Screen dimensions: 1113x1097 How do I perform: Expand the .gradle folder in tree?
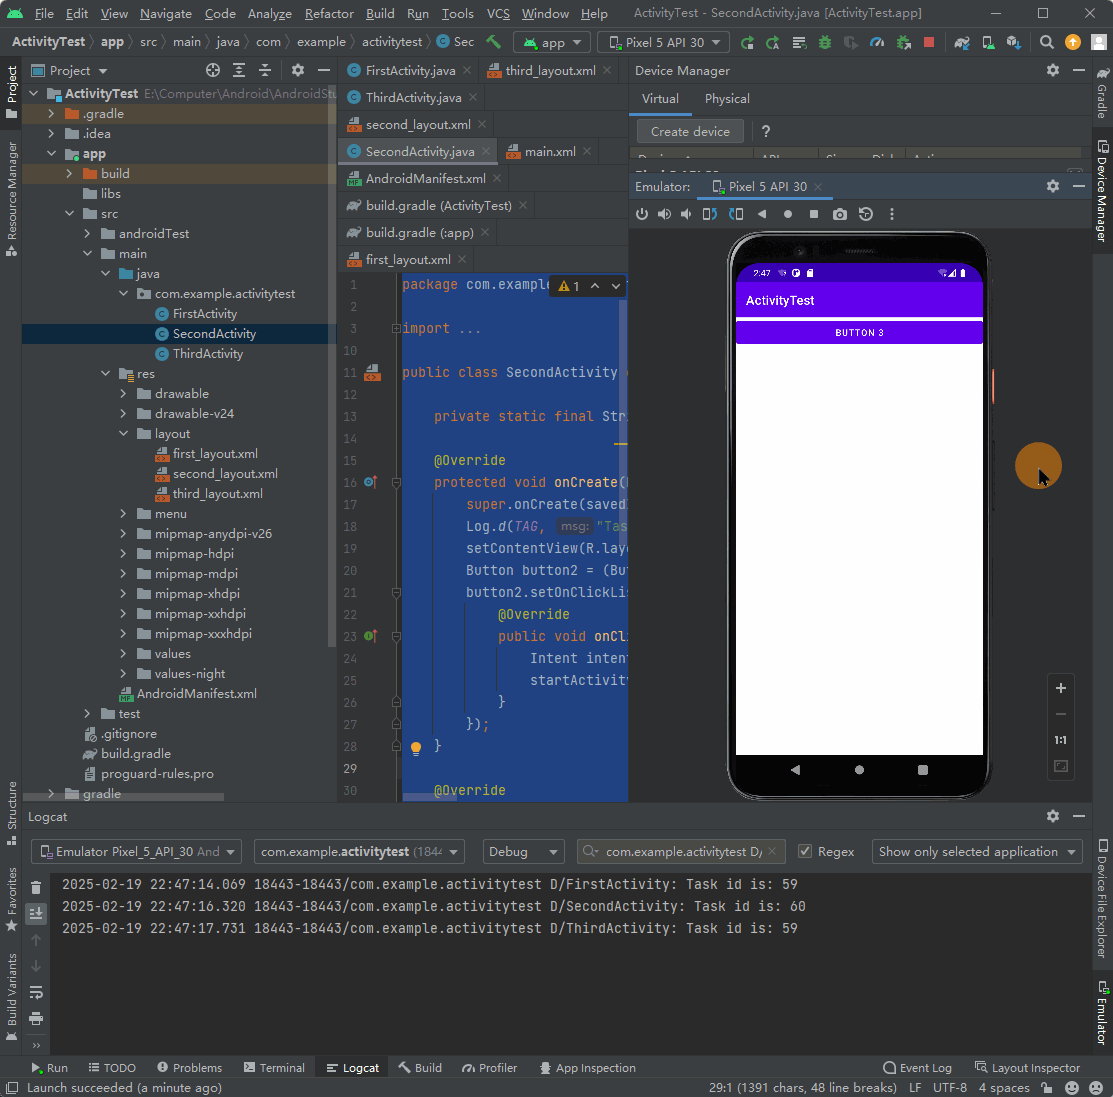pos(51,114)
